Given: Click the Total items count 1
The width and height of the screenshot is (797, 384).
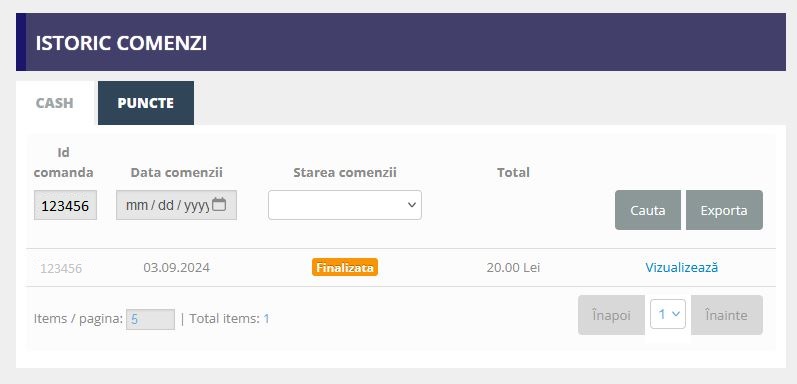Looking at the screenshot, I should [x=266, y=319].
